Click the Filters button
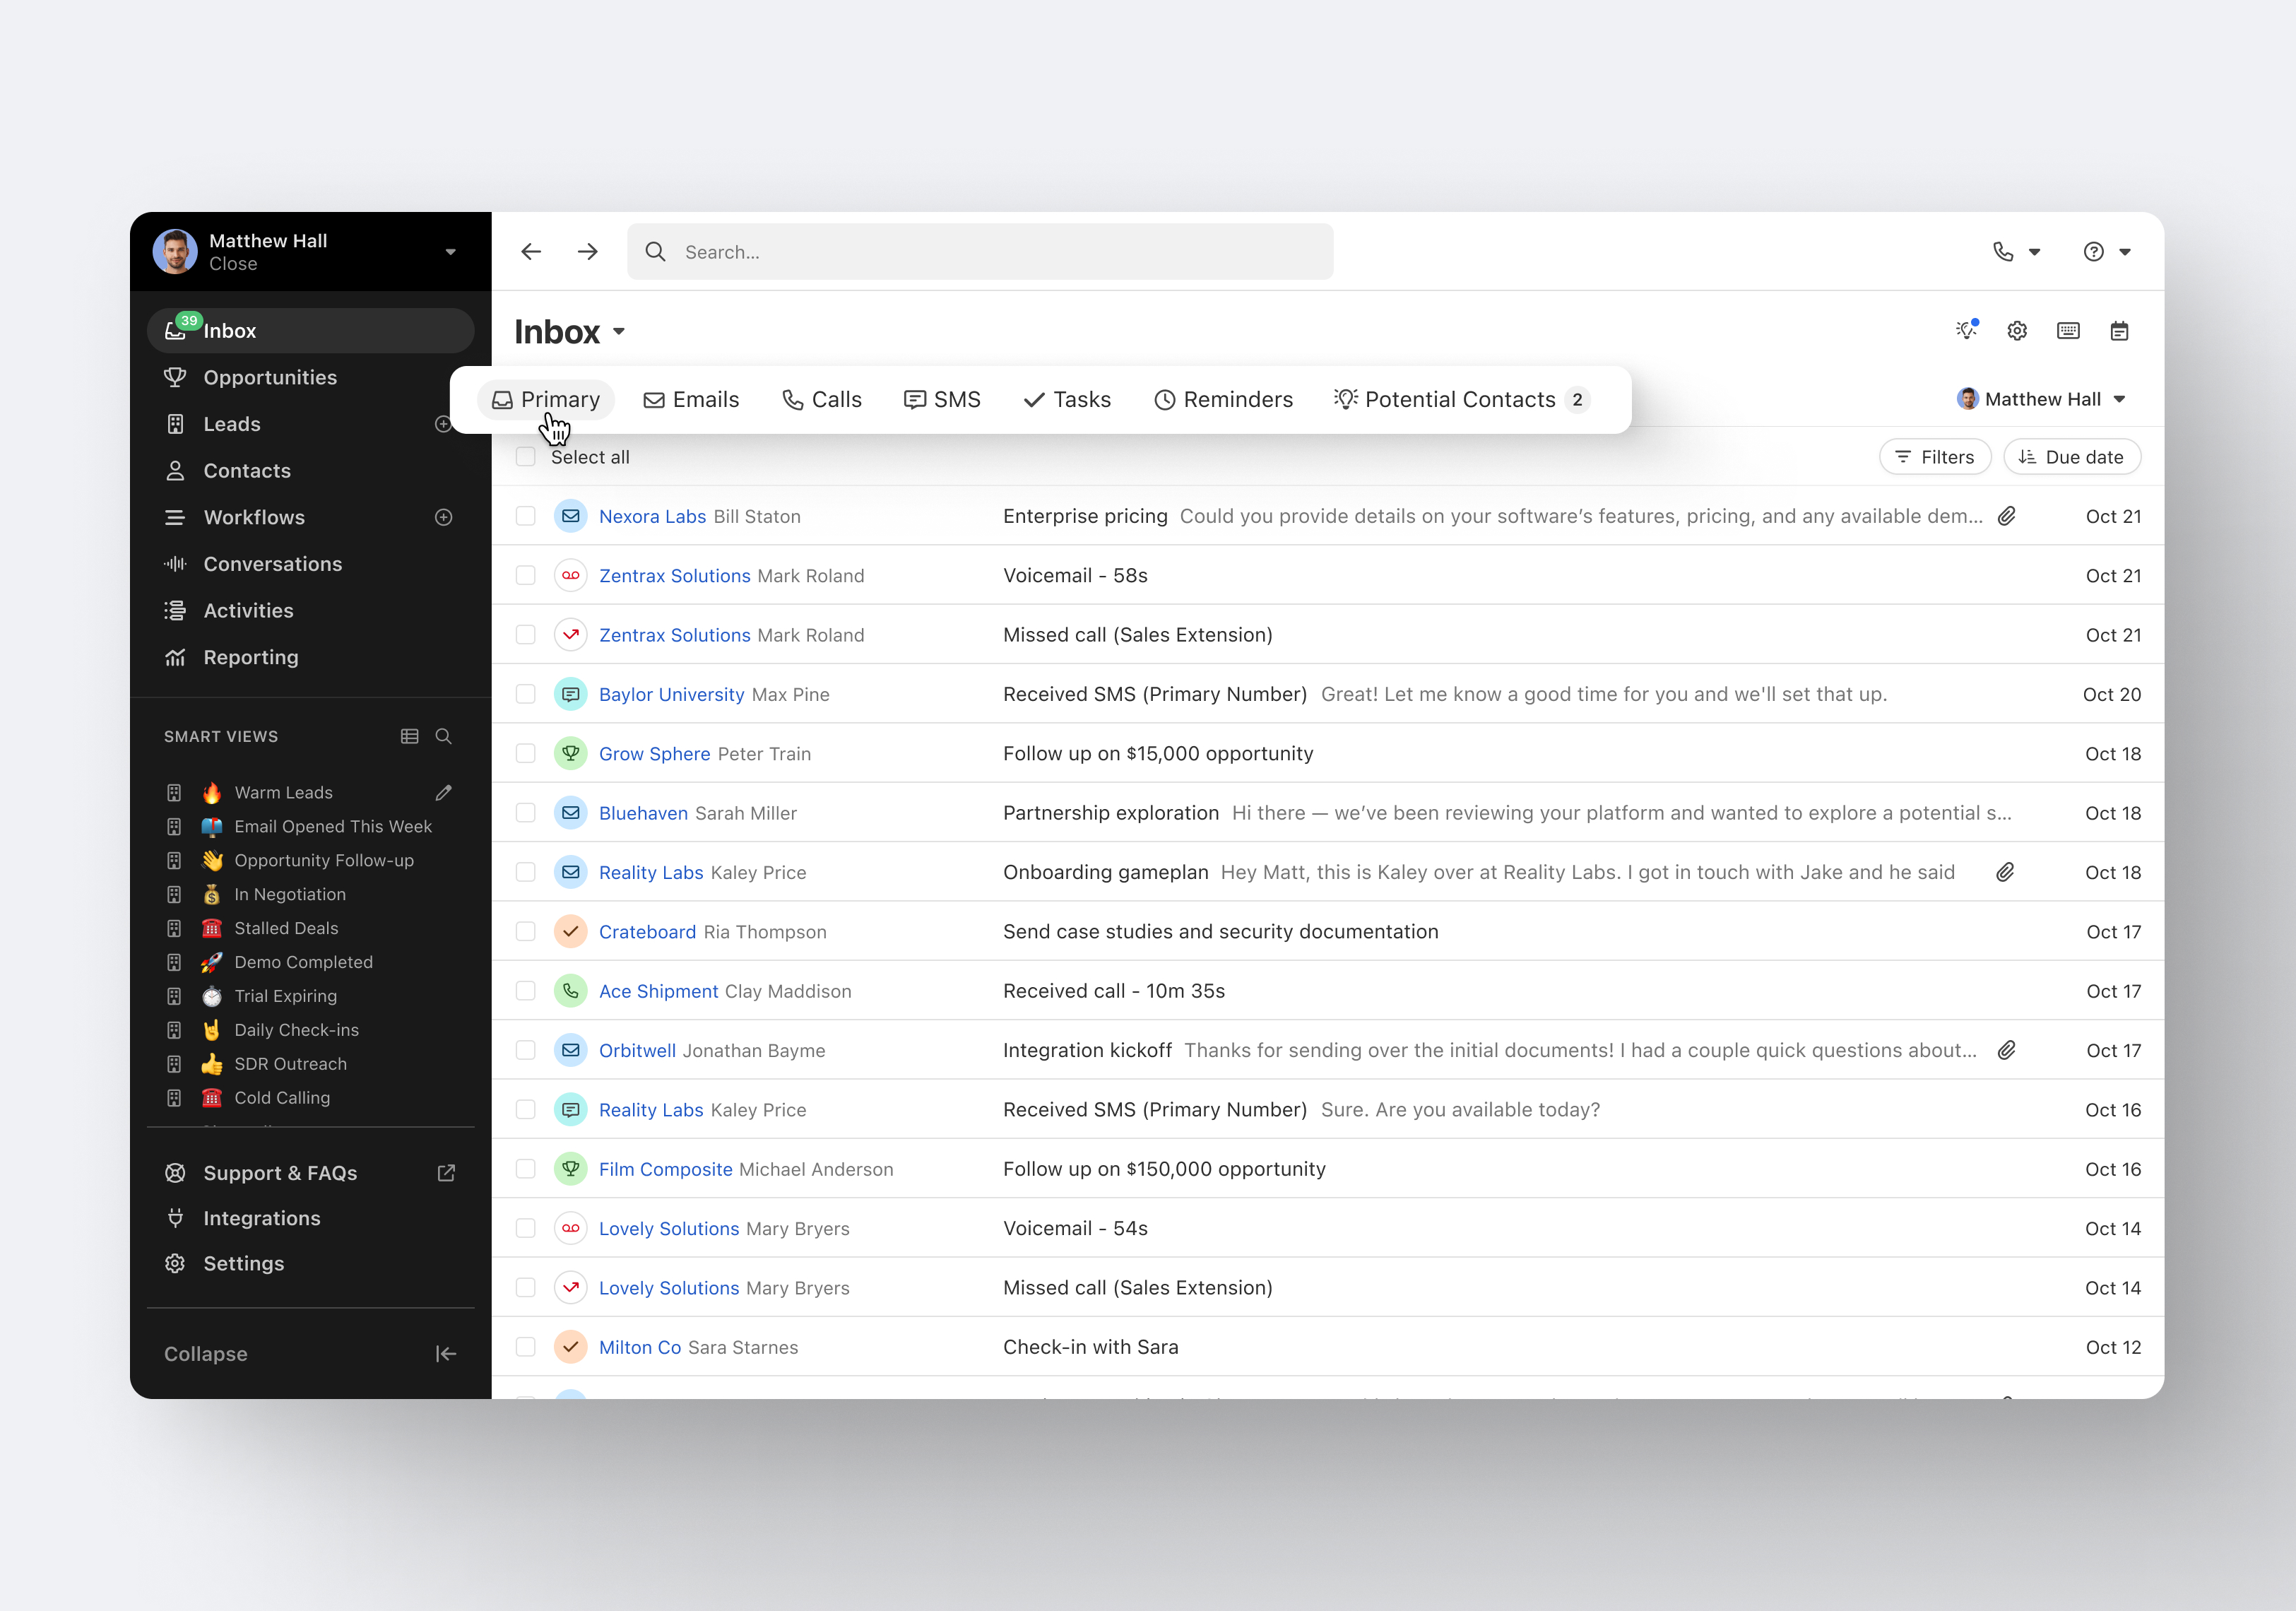Viewport: 2296px width, 1611px height. coord(1934,457)
